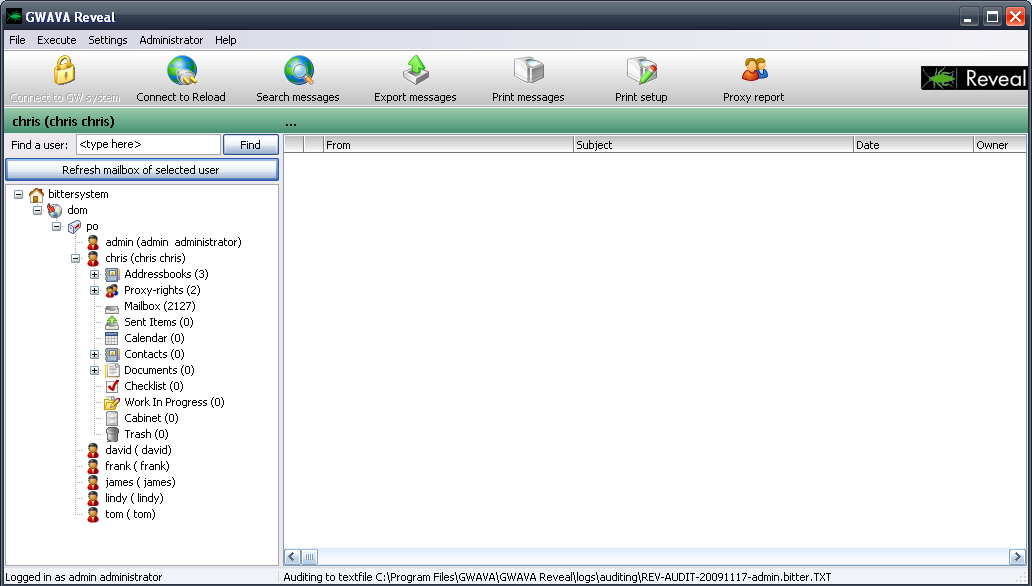
Task: Click the chris user icon in tree
Action: (93, 259)
